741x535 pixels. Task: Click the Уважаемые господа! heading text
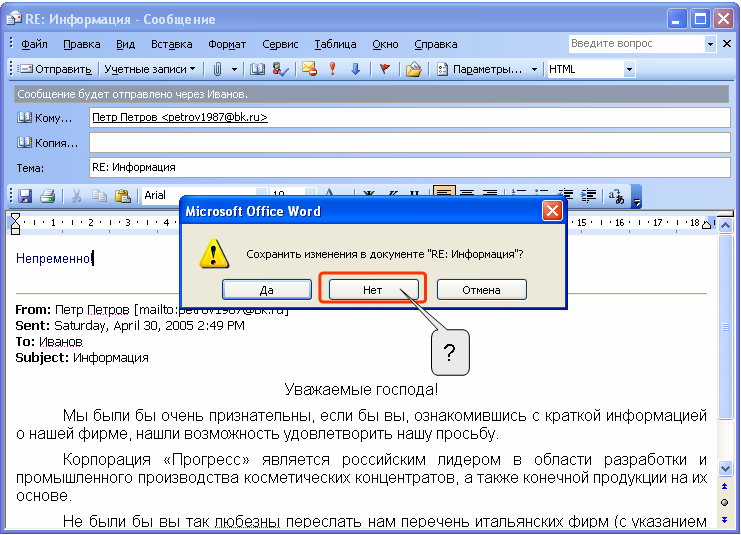tap(361, 389)
